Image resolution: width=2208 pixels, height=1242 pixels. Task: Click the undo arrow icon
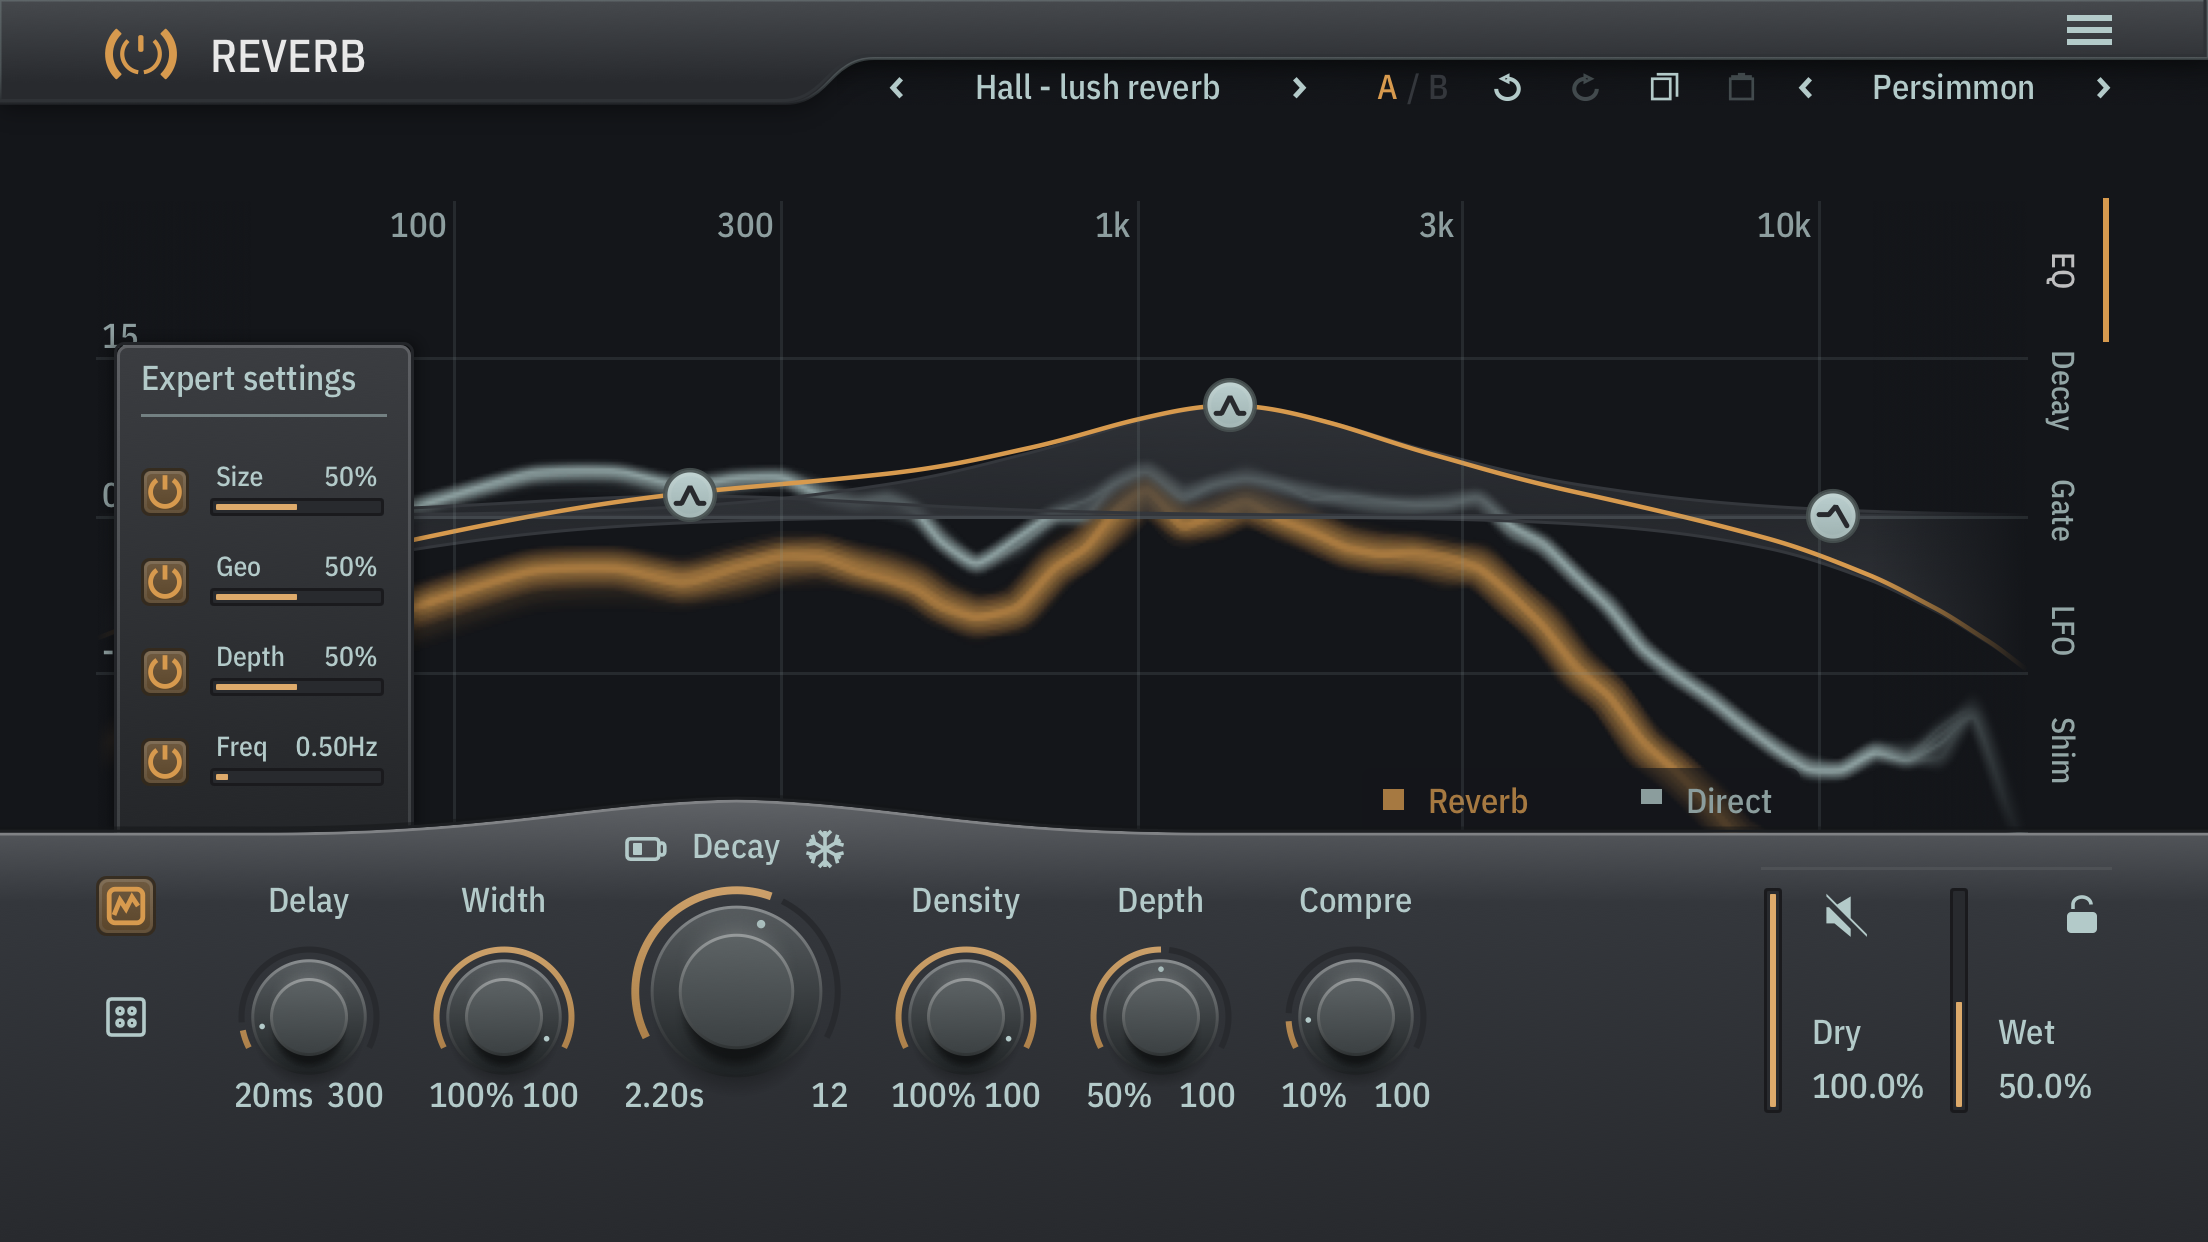coord(1507,88)
